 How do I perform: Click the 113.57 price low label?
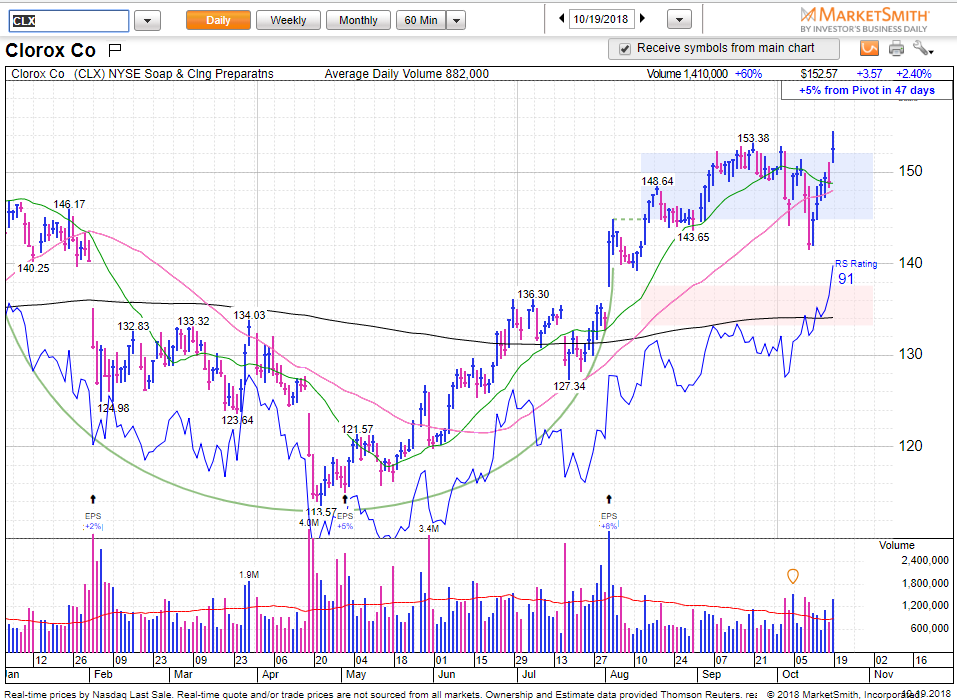[321, 512]
